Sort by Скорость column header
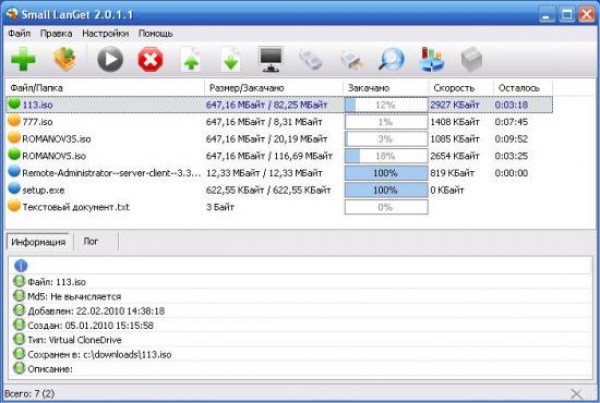 [461, 88]
